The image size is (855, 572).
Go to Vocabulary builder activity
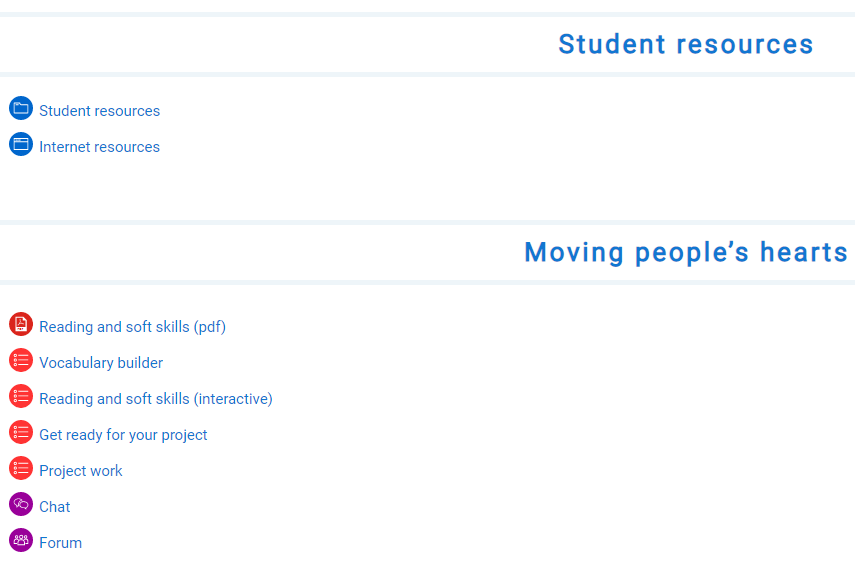pyautogui.click(x=101, y=363)
